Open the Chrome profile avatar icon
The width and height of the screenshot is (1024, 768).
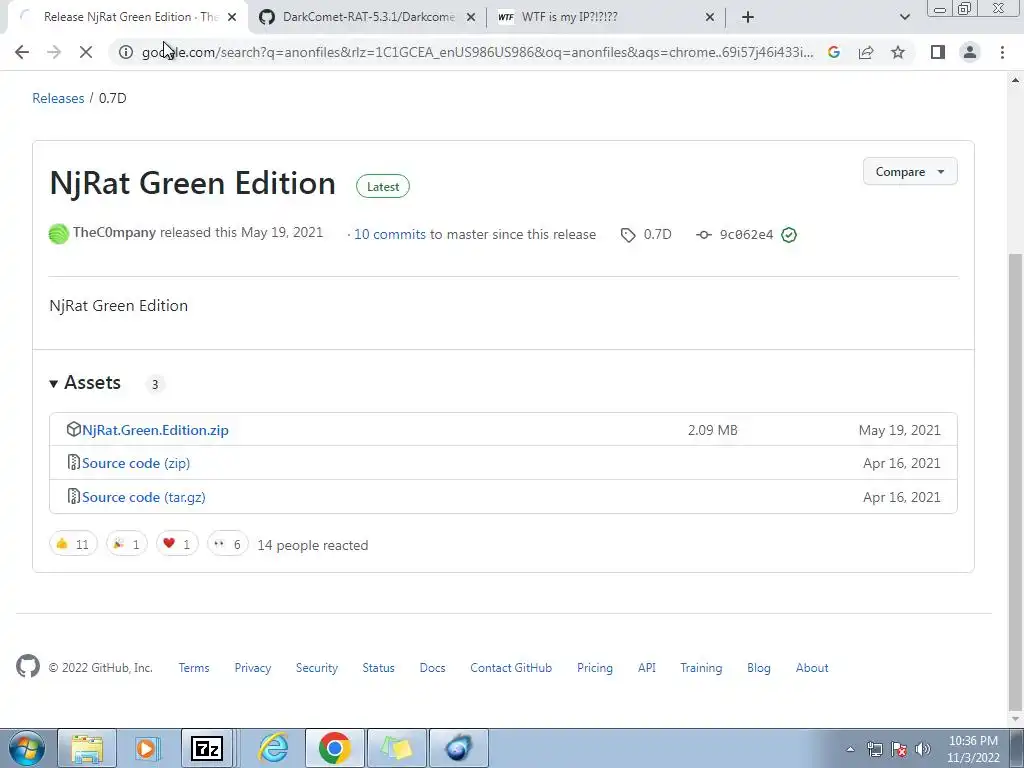(970, 52)
